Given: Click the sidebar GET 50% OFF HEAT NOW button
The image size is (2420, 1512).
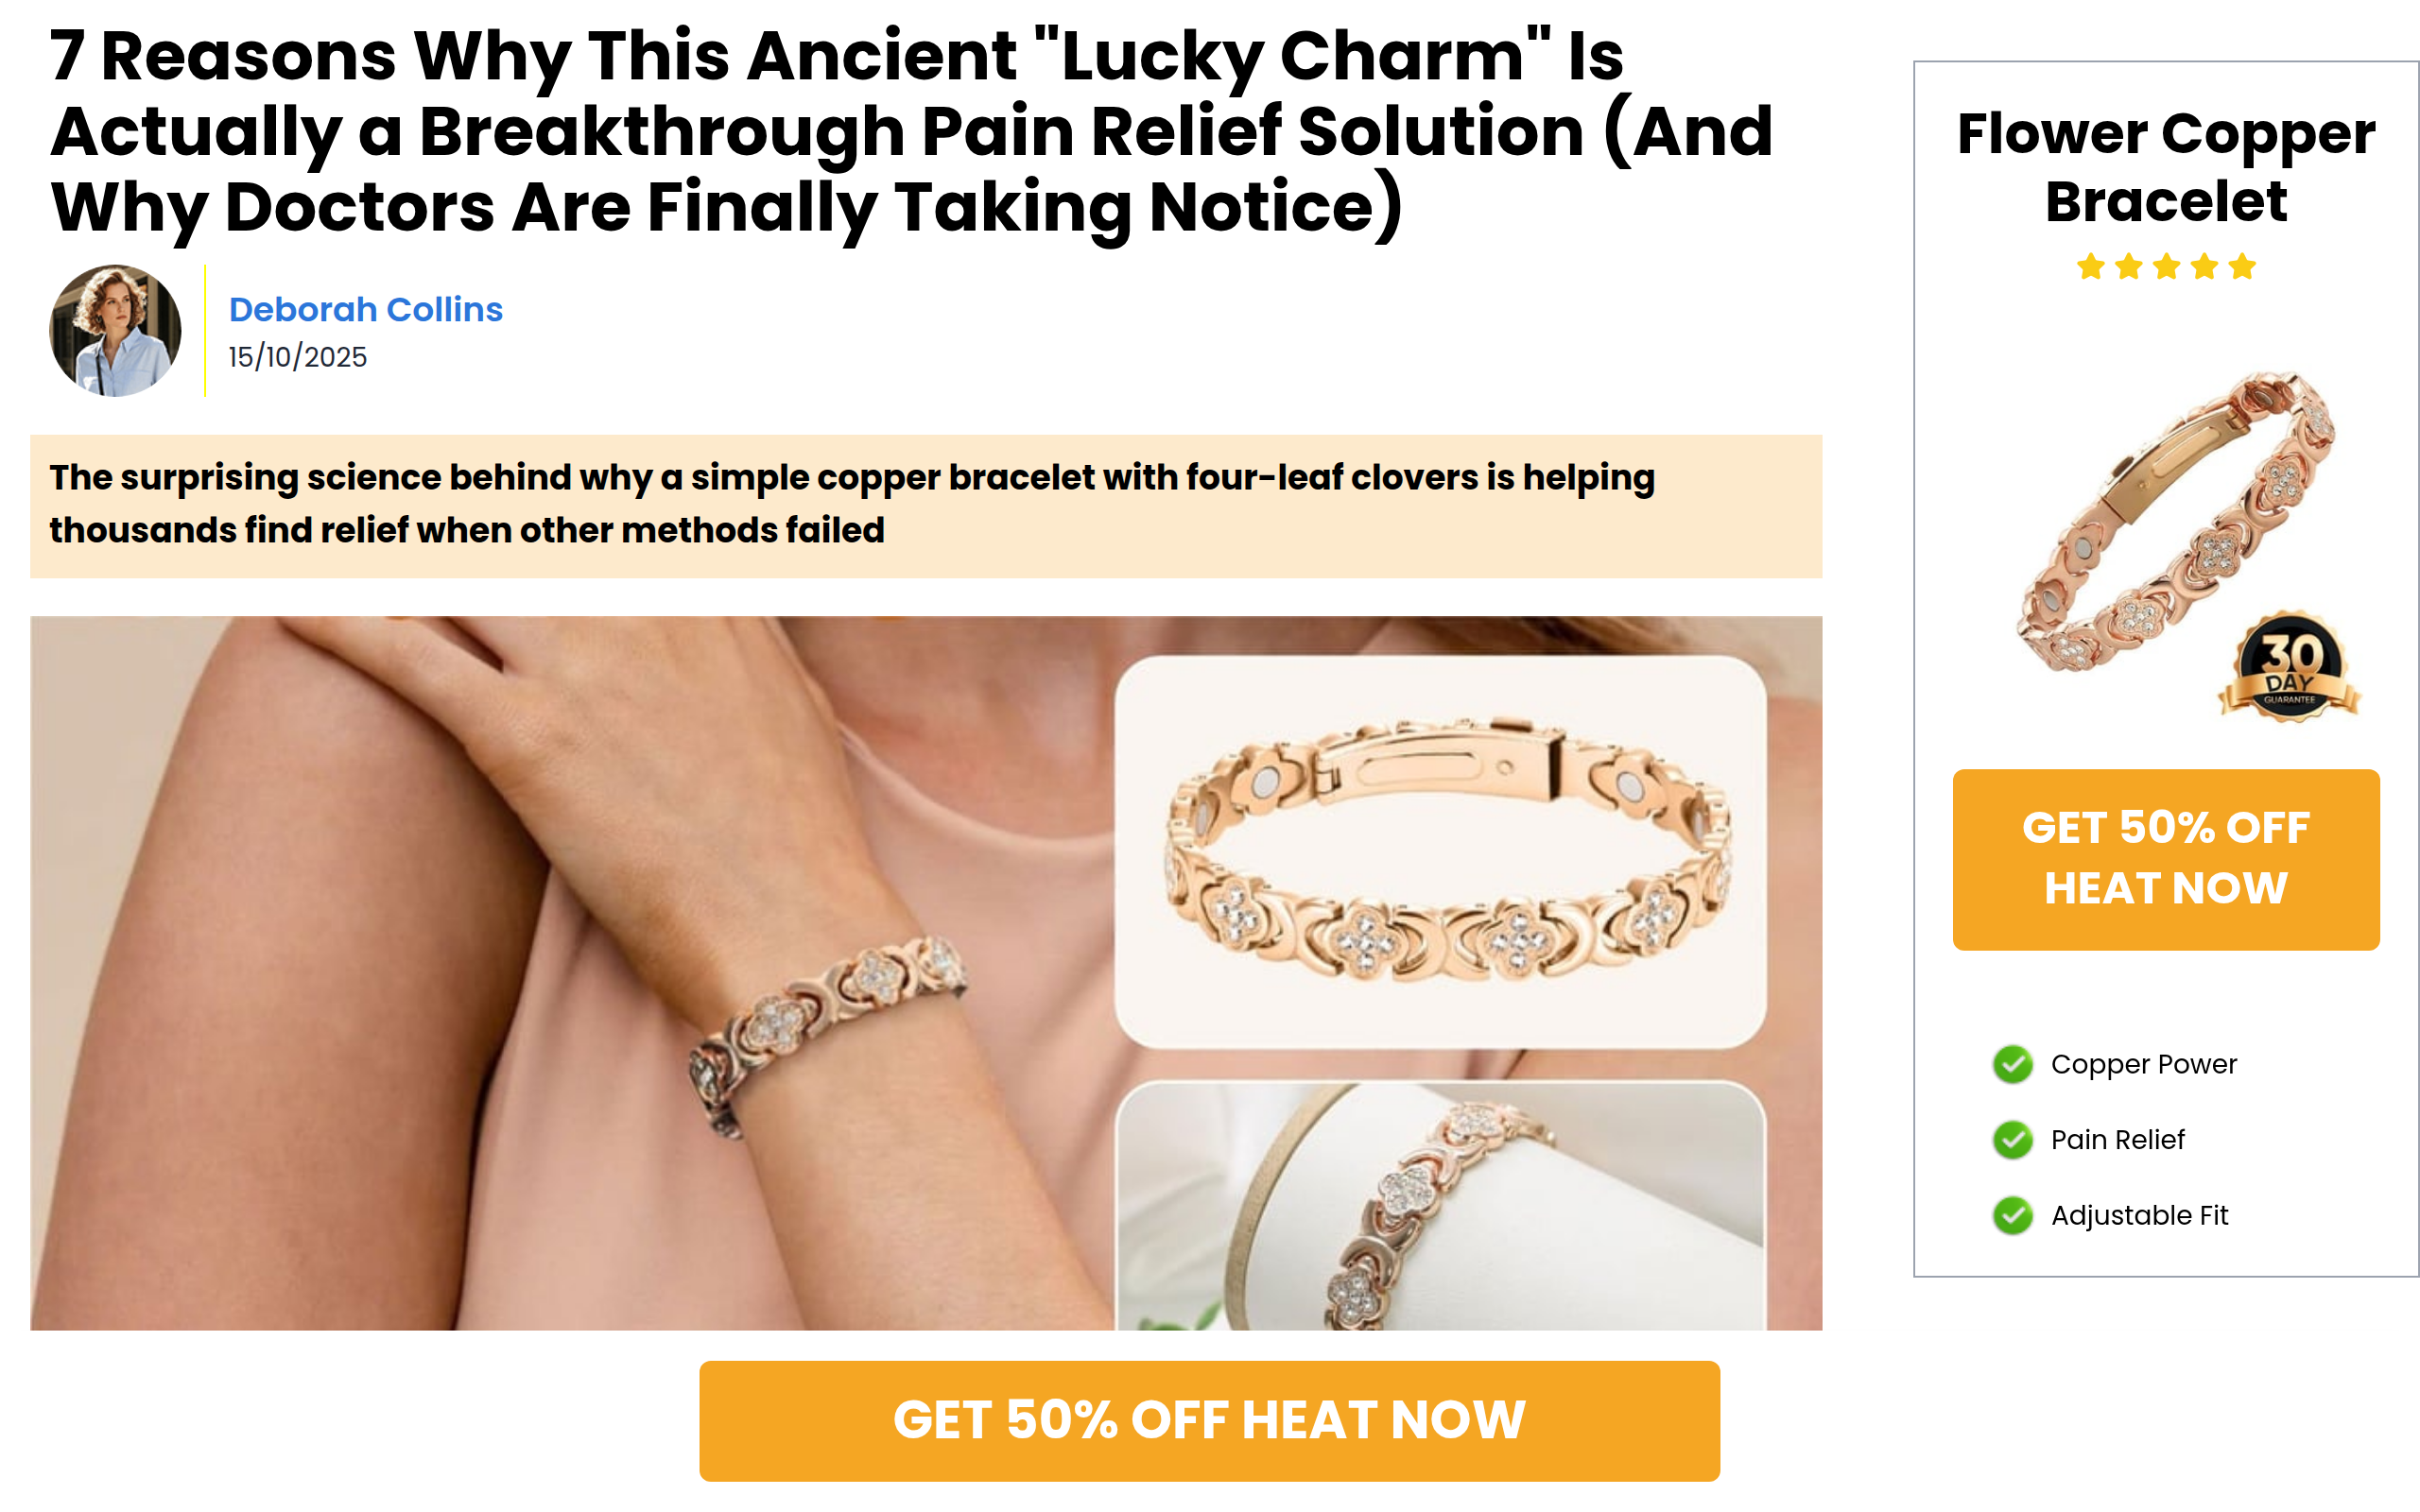Looking at the screenshot, I should [x=2166, y=859].
